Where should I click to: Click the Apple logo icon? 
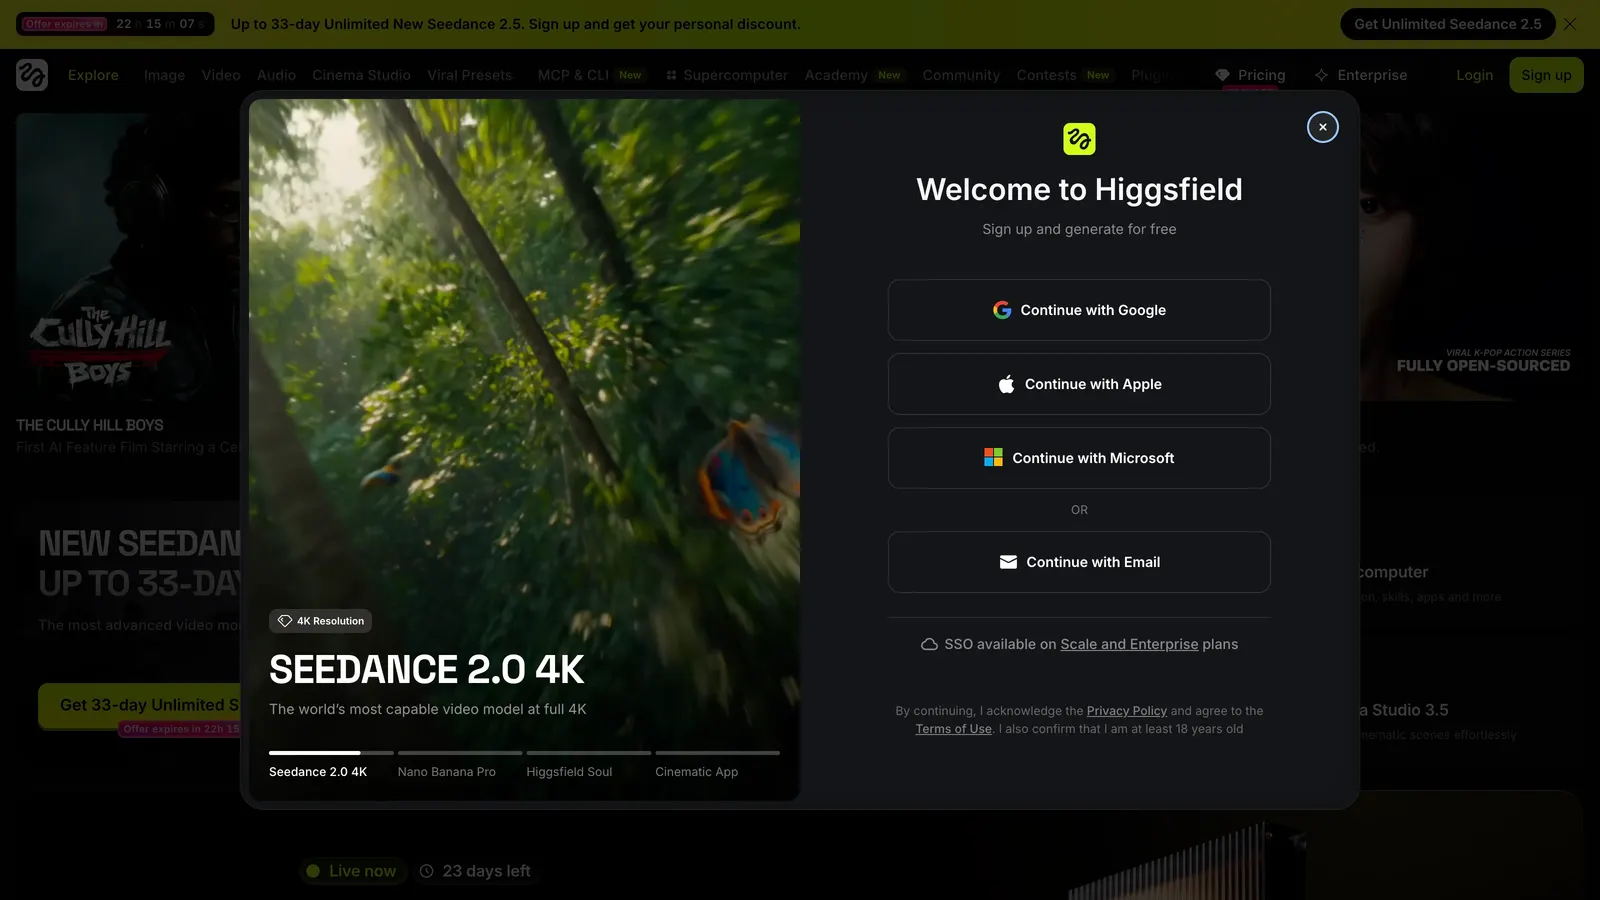click(x=1007, y=384)
